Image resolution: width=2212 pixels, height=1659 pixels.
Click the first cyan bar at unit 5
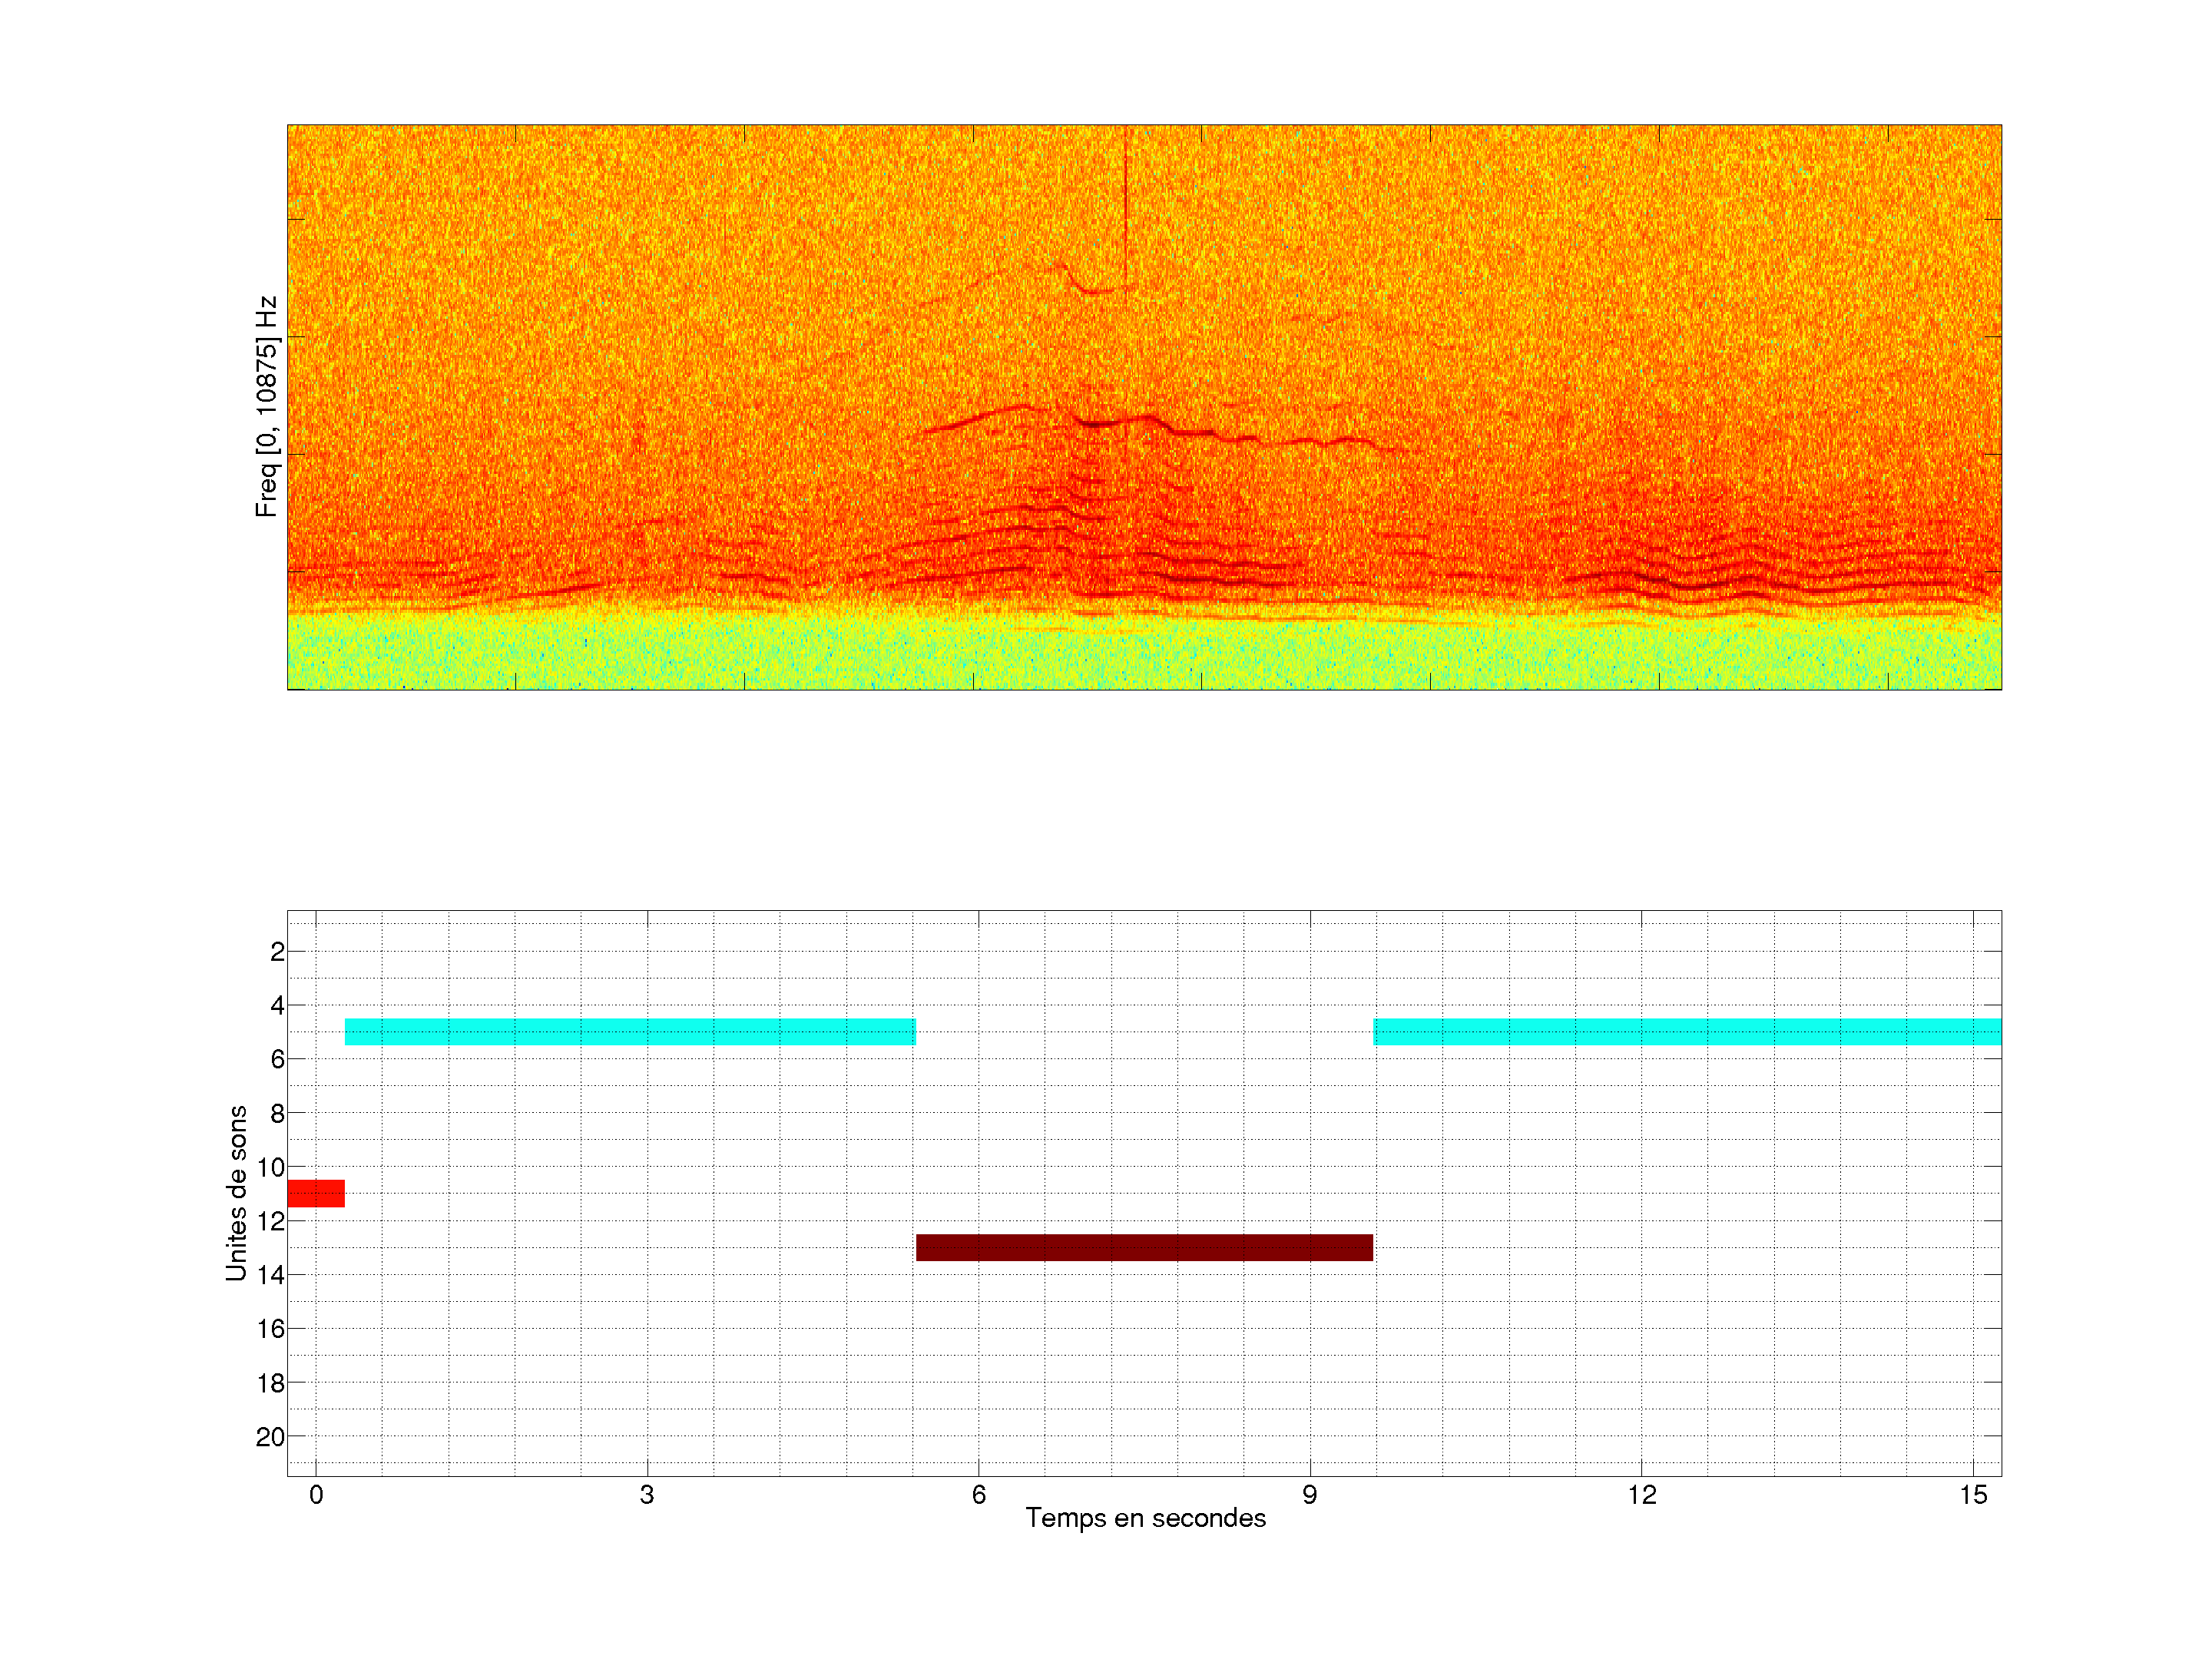(x=630, y=1031)
